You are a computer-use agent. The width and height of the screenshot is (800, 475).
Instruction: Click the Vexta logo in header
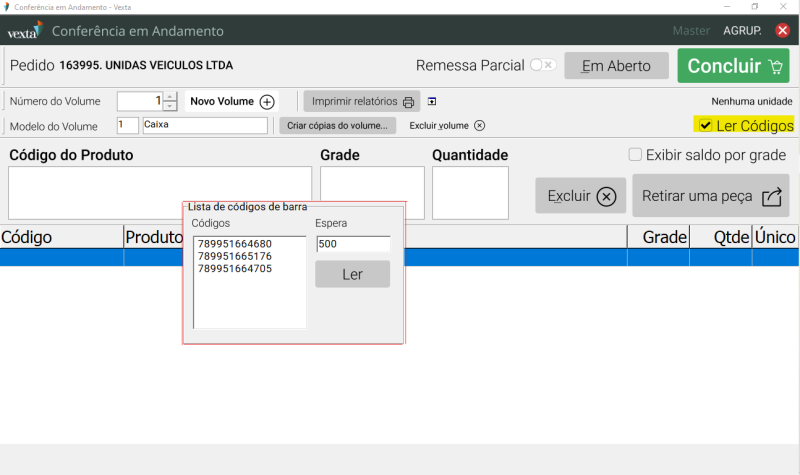click(x=23, y=31)
